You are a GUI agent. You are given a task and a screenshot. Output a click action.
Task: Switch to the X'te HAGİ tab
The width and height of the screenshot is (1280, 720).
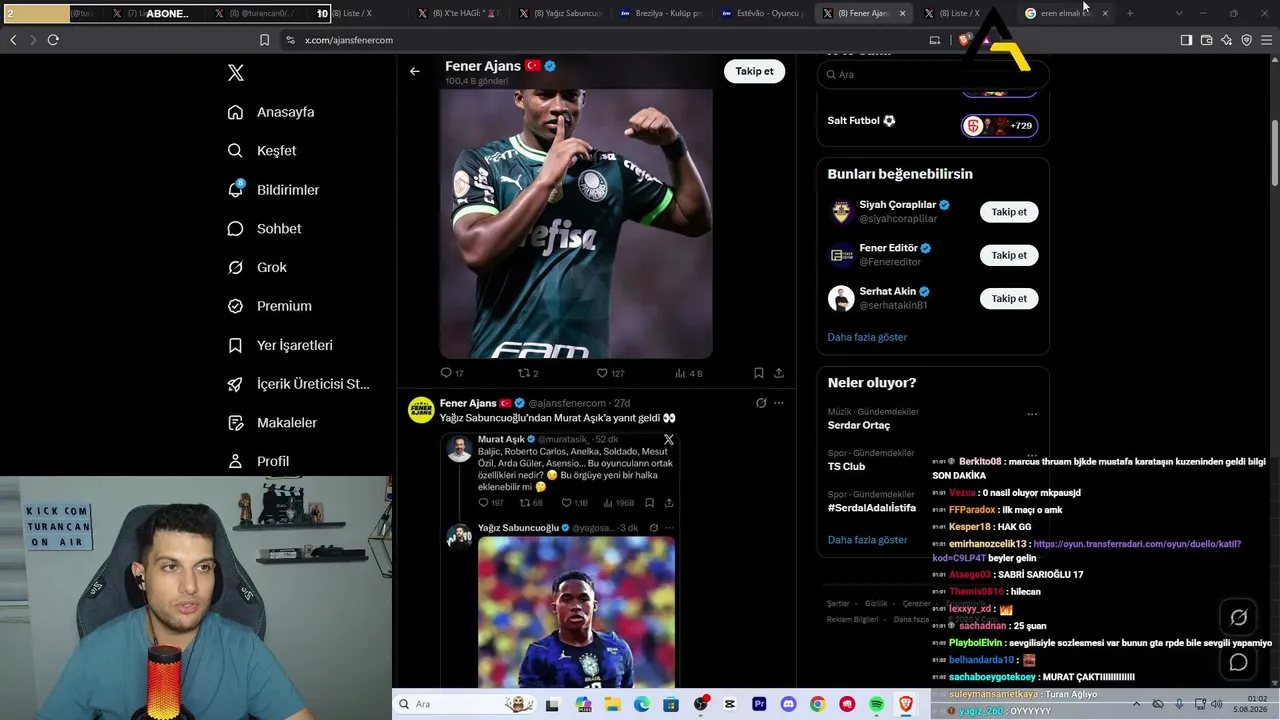coord(458,13)
